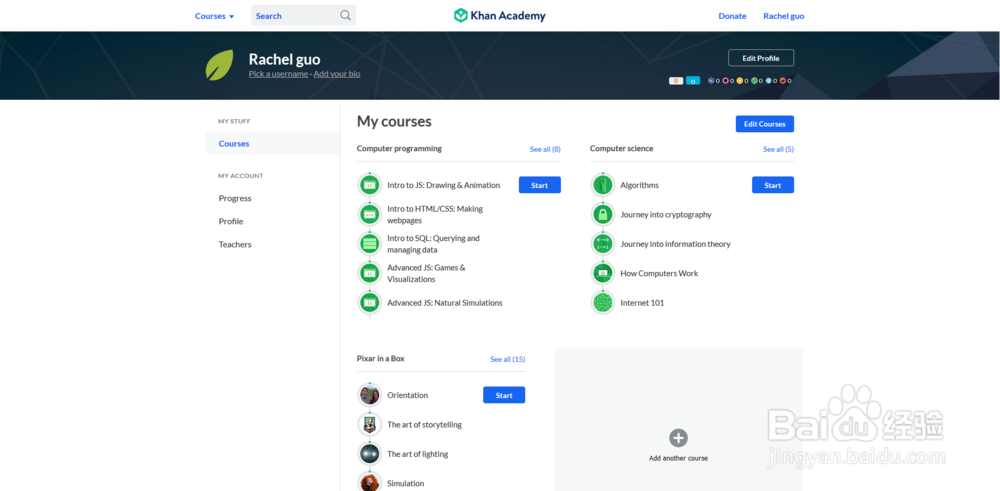Open the Simulation title text
The image size is (1000, 491).
click(406, 483)
